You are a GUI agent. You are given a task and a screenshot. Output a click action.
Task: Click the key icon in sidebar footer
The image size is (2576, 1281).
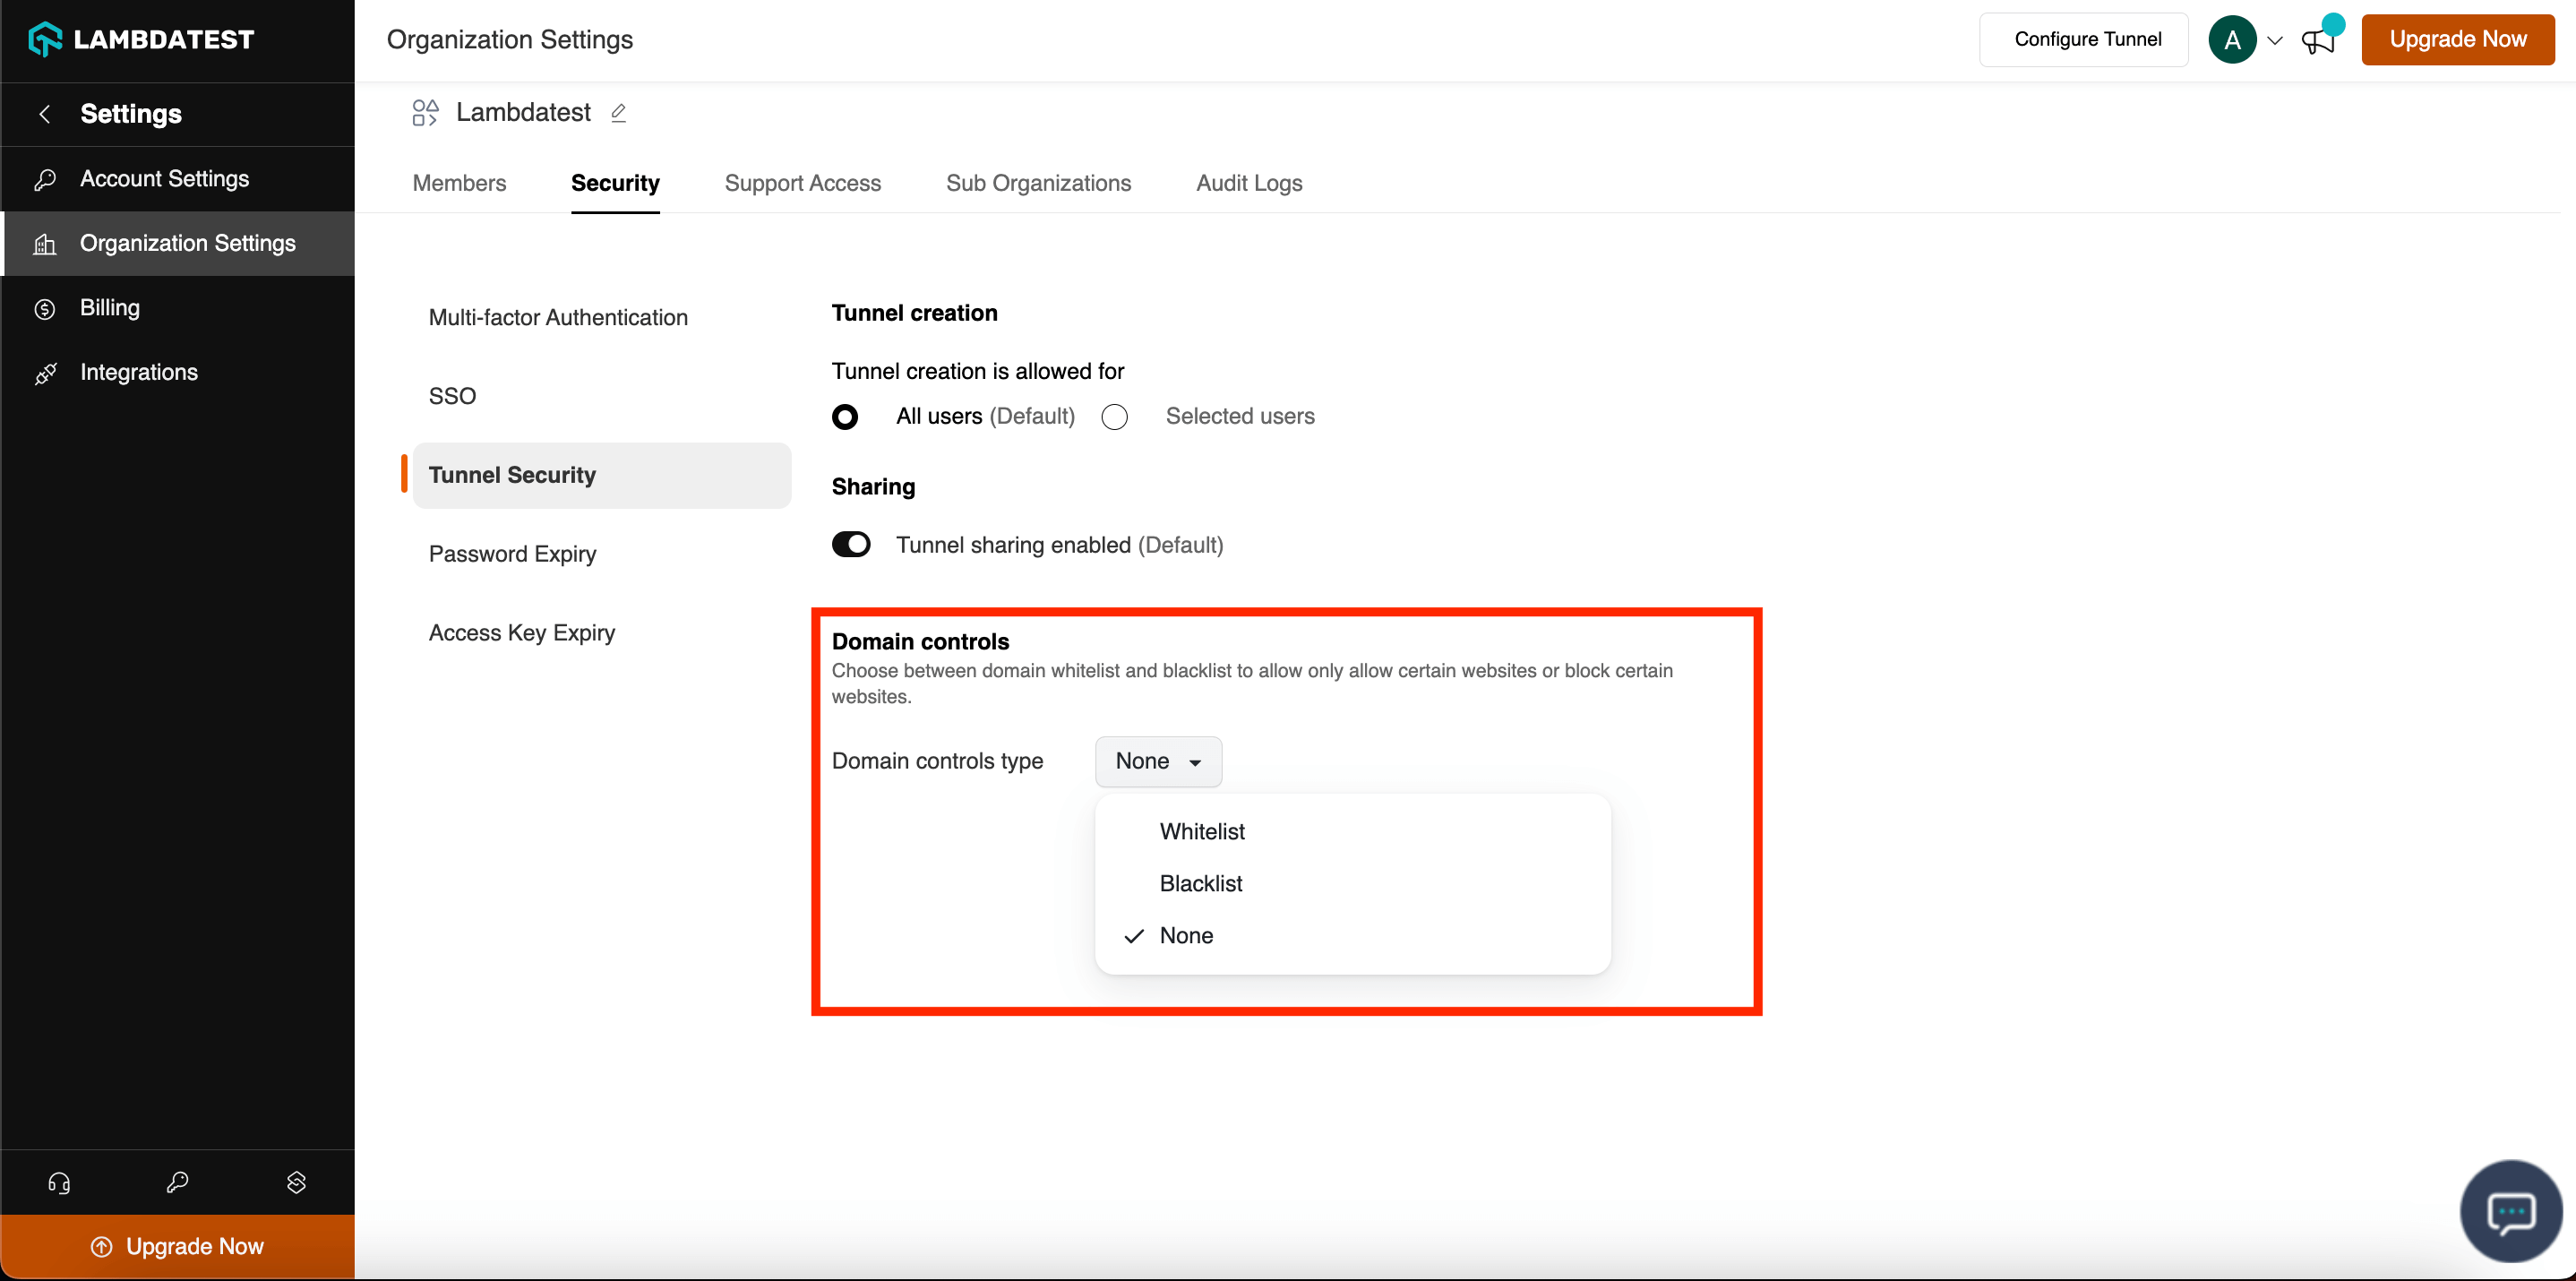(x=177, y=1183)
